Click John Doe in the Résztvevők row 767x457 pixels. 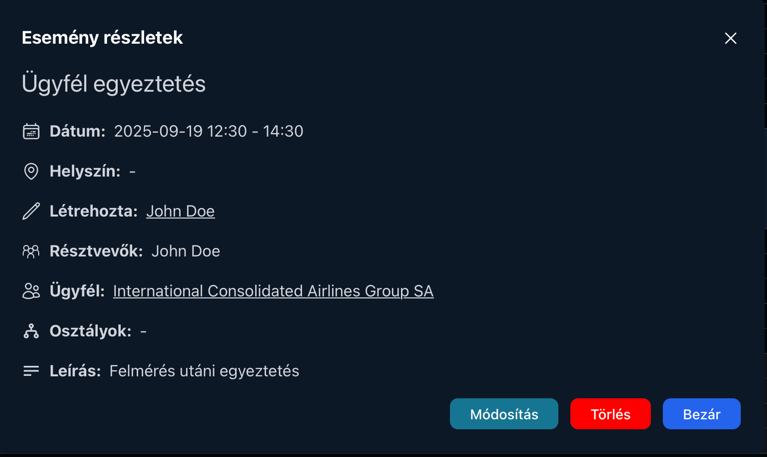(185, 251)
